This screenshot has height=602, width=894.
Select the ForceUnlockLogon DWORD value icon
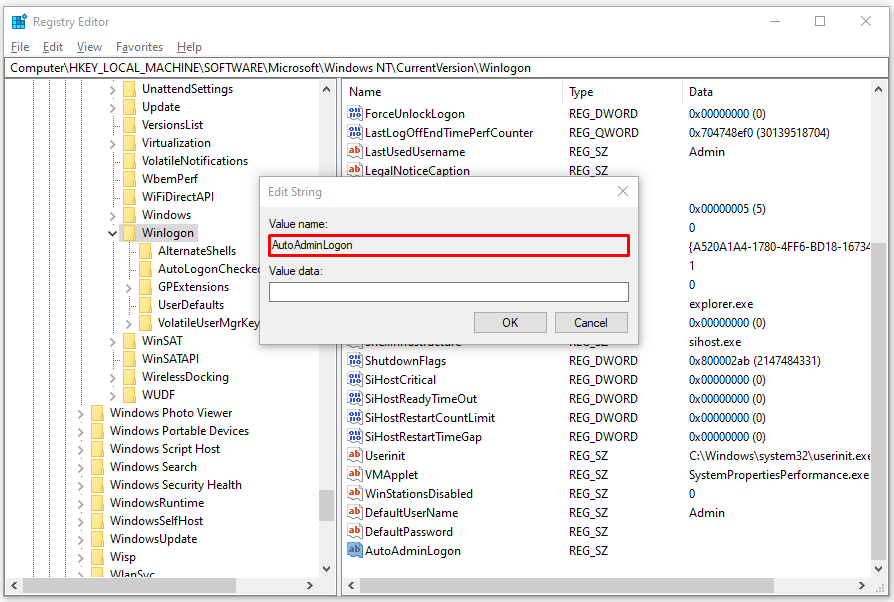click(x=355, y=113)
